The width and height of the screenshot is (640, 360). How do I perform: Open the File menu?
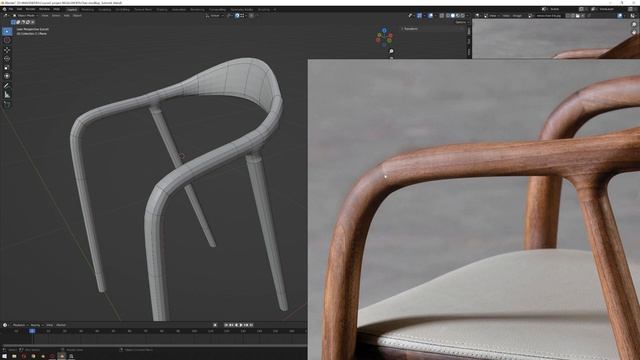11,9
